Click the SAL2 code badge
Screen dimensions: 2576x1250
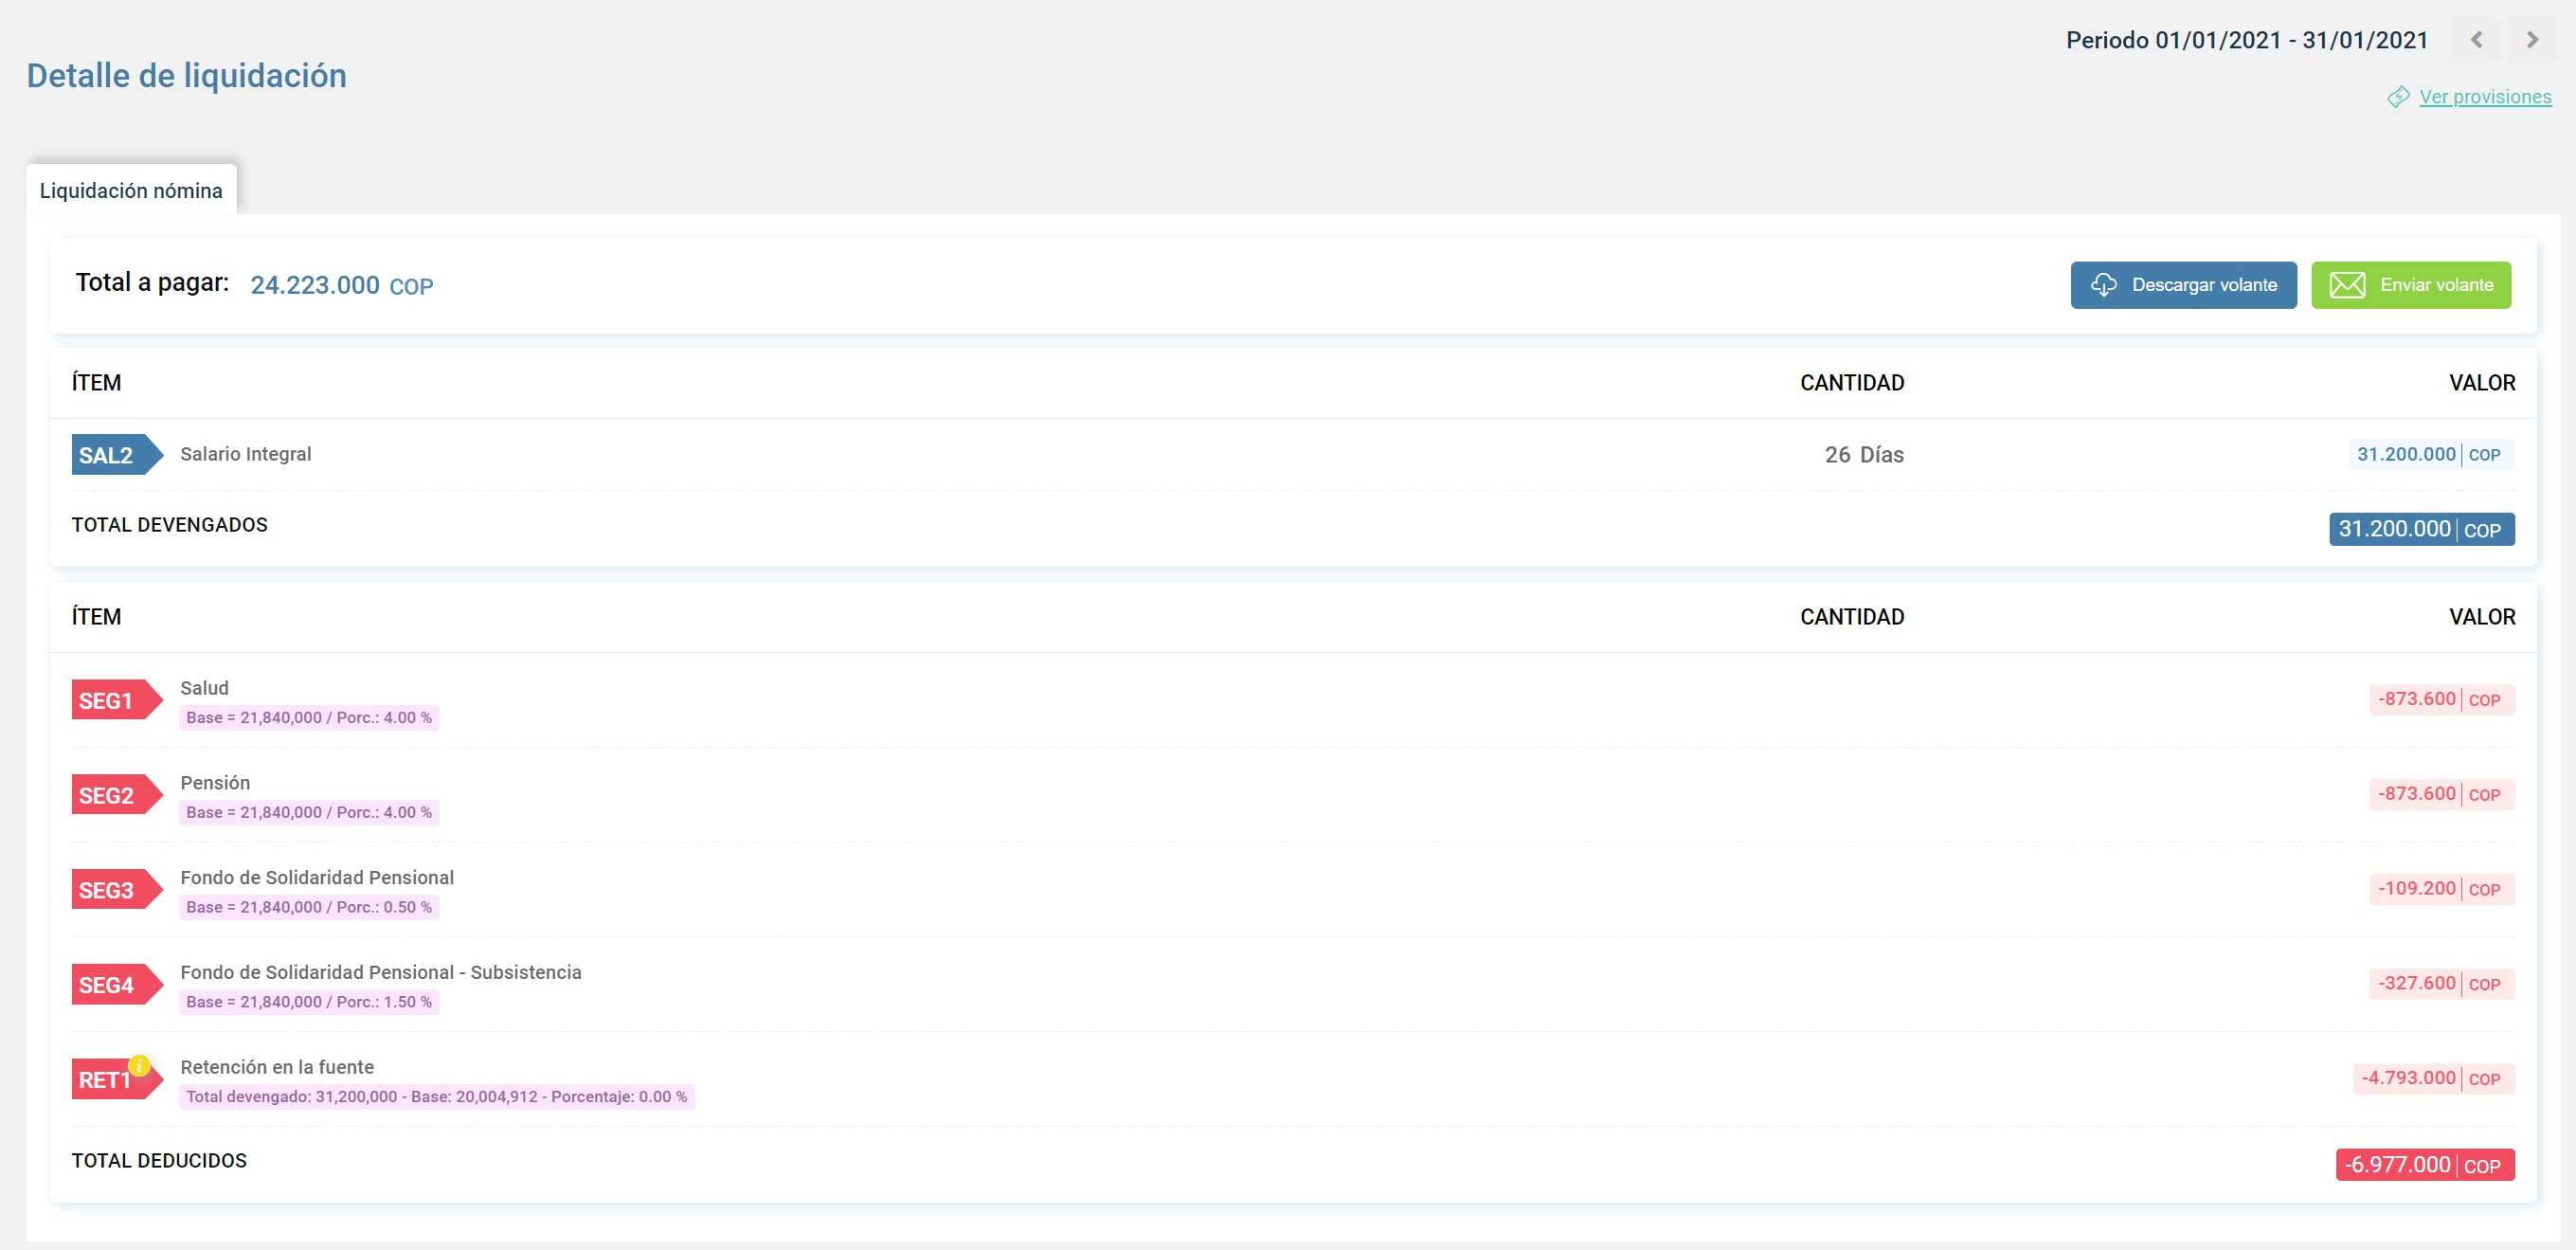pos(117,455)
